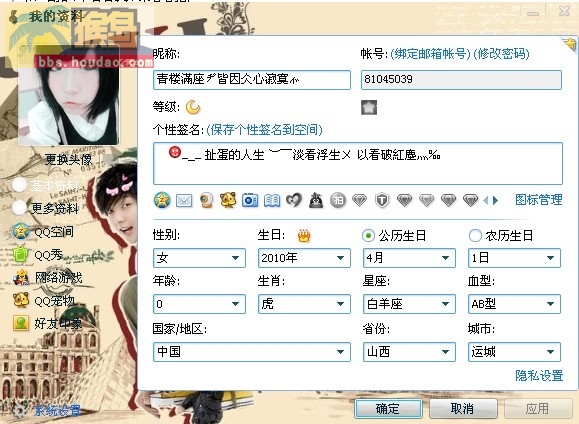This screenshot has height=424, width=579.
Task: Open the 血型 dropdown showing AB型
Action: coord(514,304)
